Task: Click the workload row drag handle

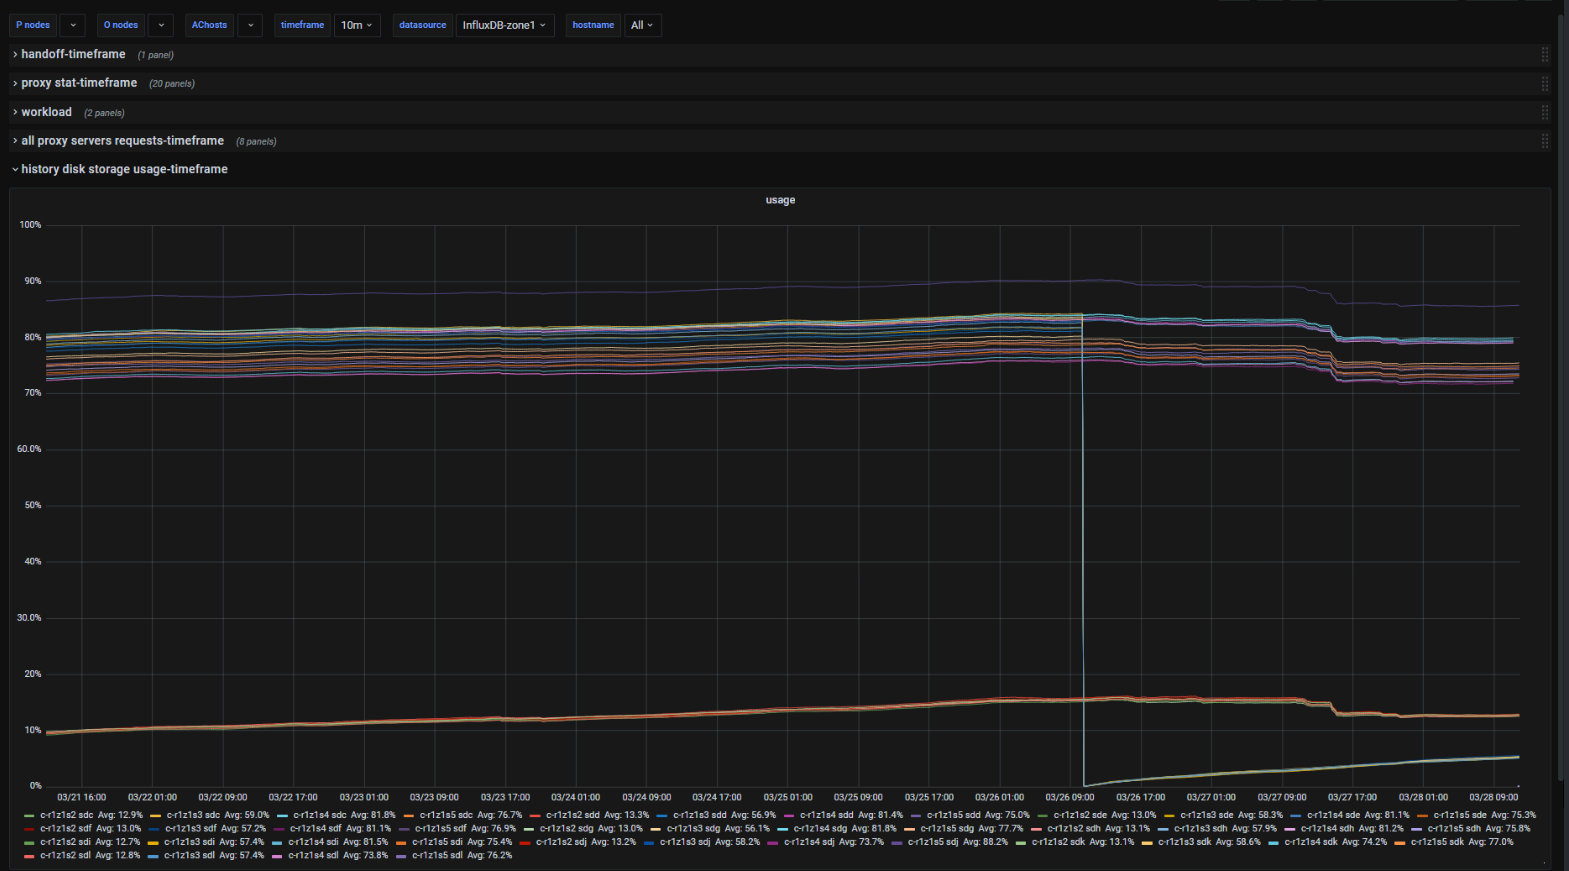Action: point(1544,113)
